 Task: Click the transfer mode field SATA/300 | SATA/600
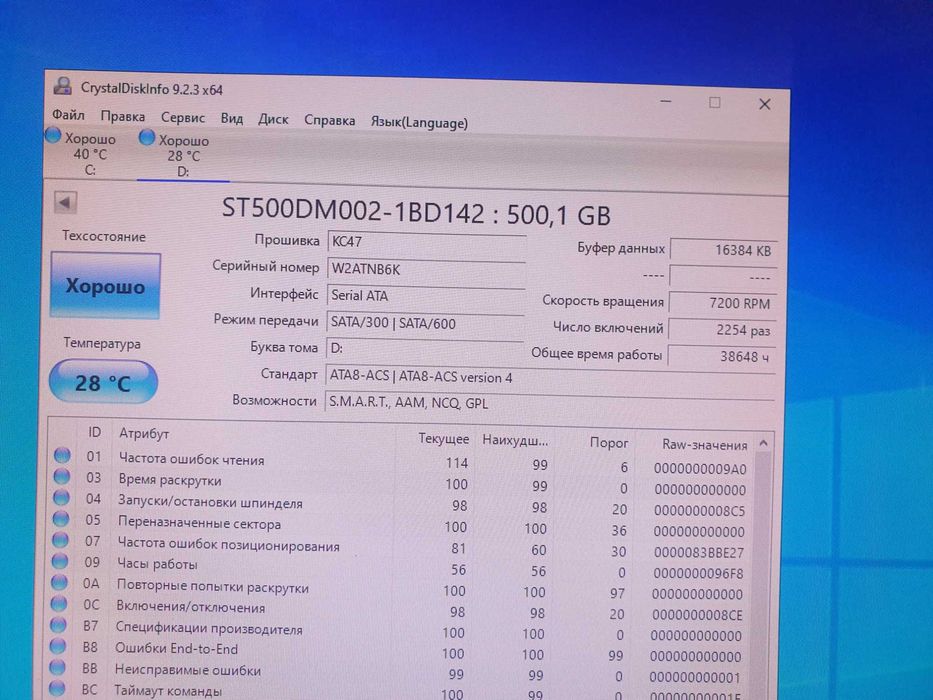coord(425,323)
